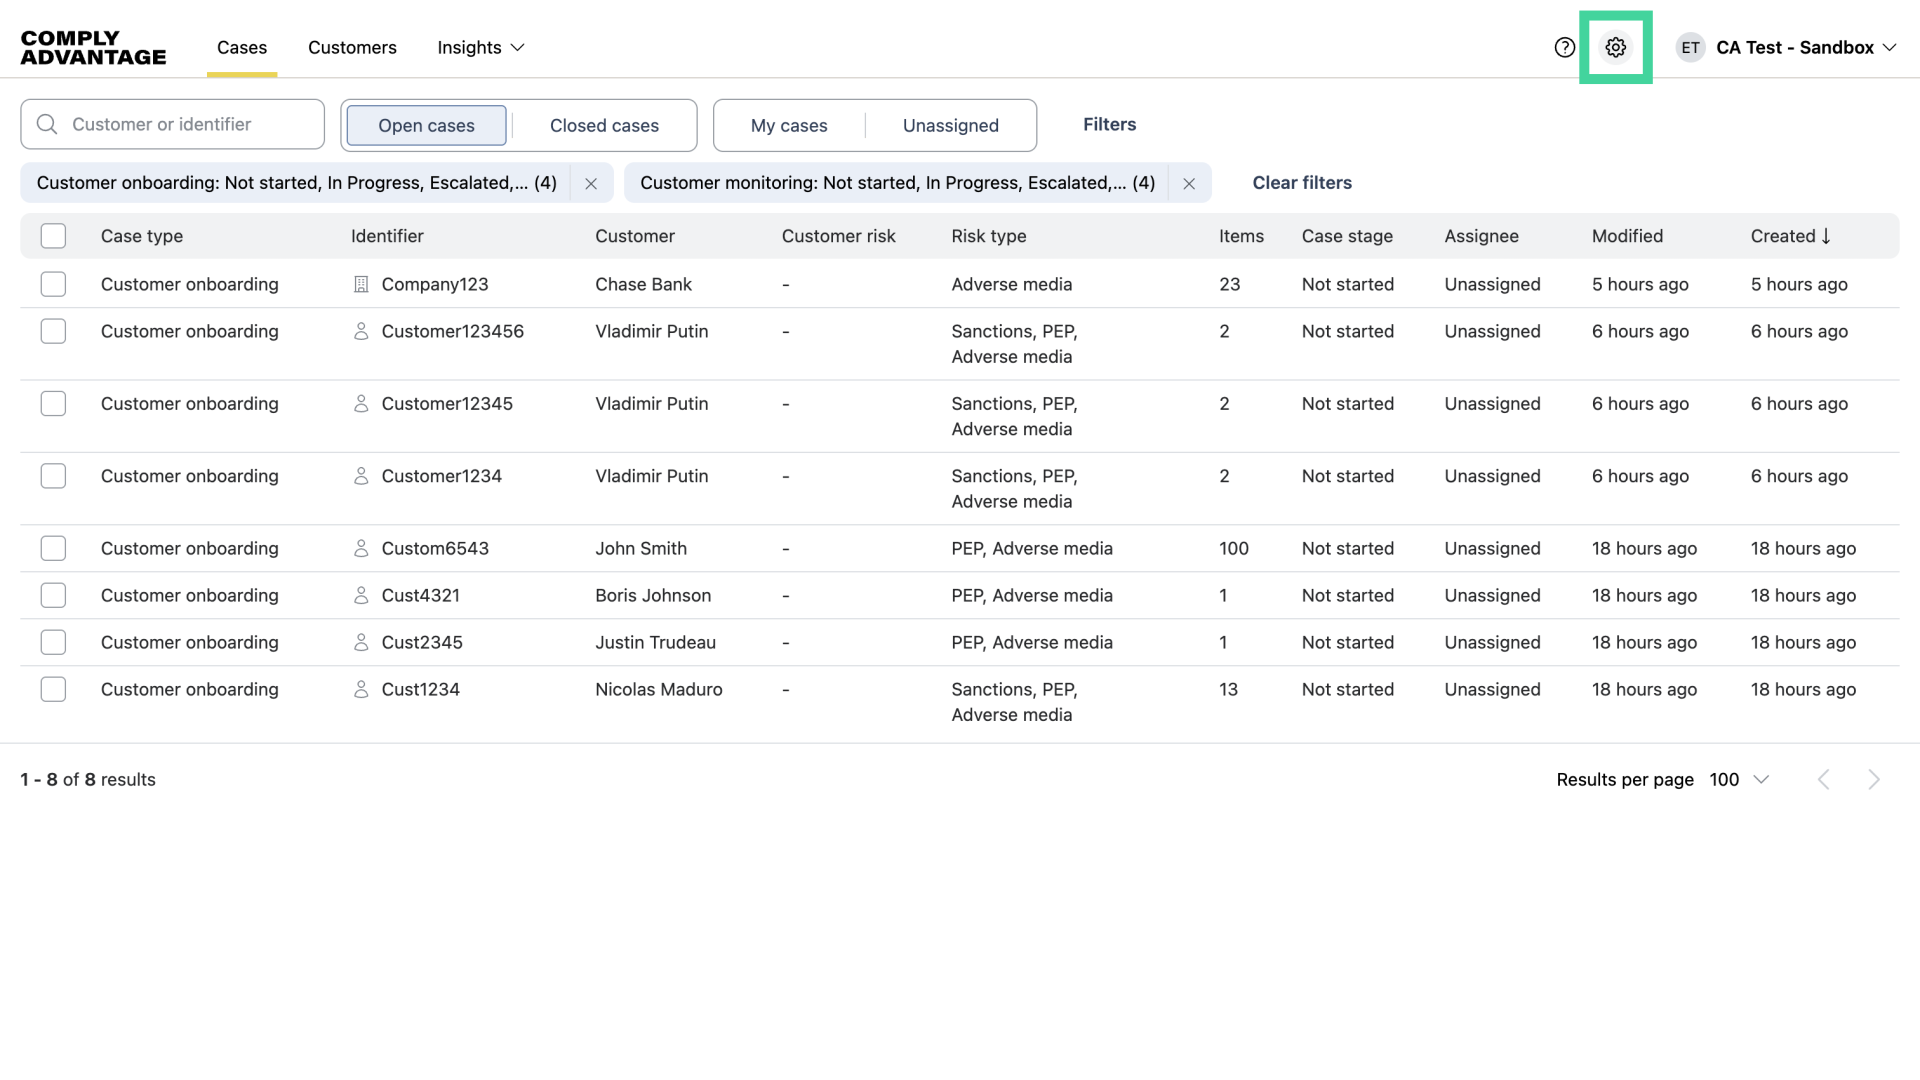The height and width of the screenshot is (1080, 1920).
Task: Show Closed cases
Action: pos(604,125)
